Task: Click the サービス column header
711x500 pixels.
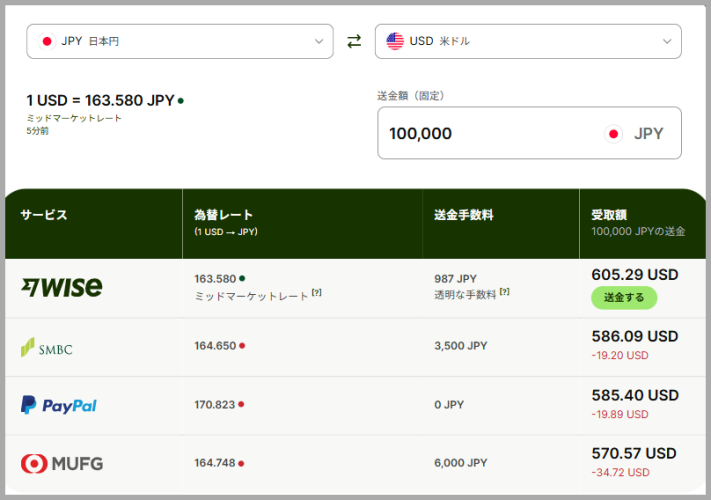Action: [x=44, y=214]
